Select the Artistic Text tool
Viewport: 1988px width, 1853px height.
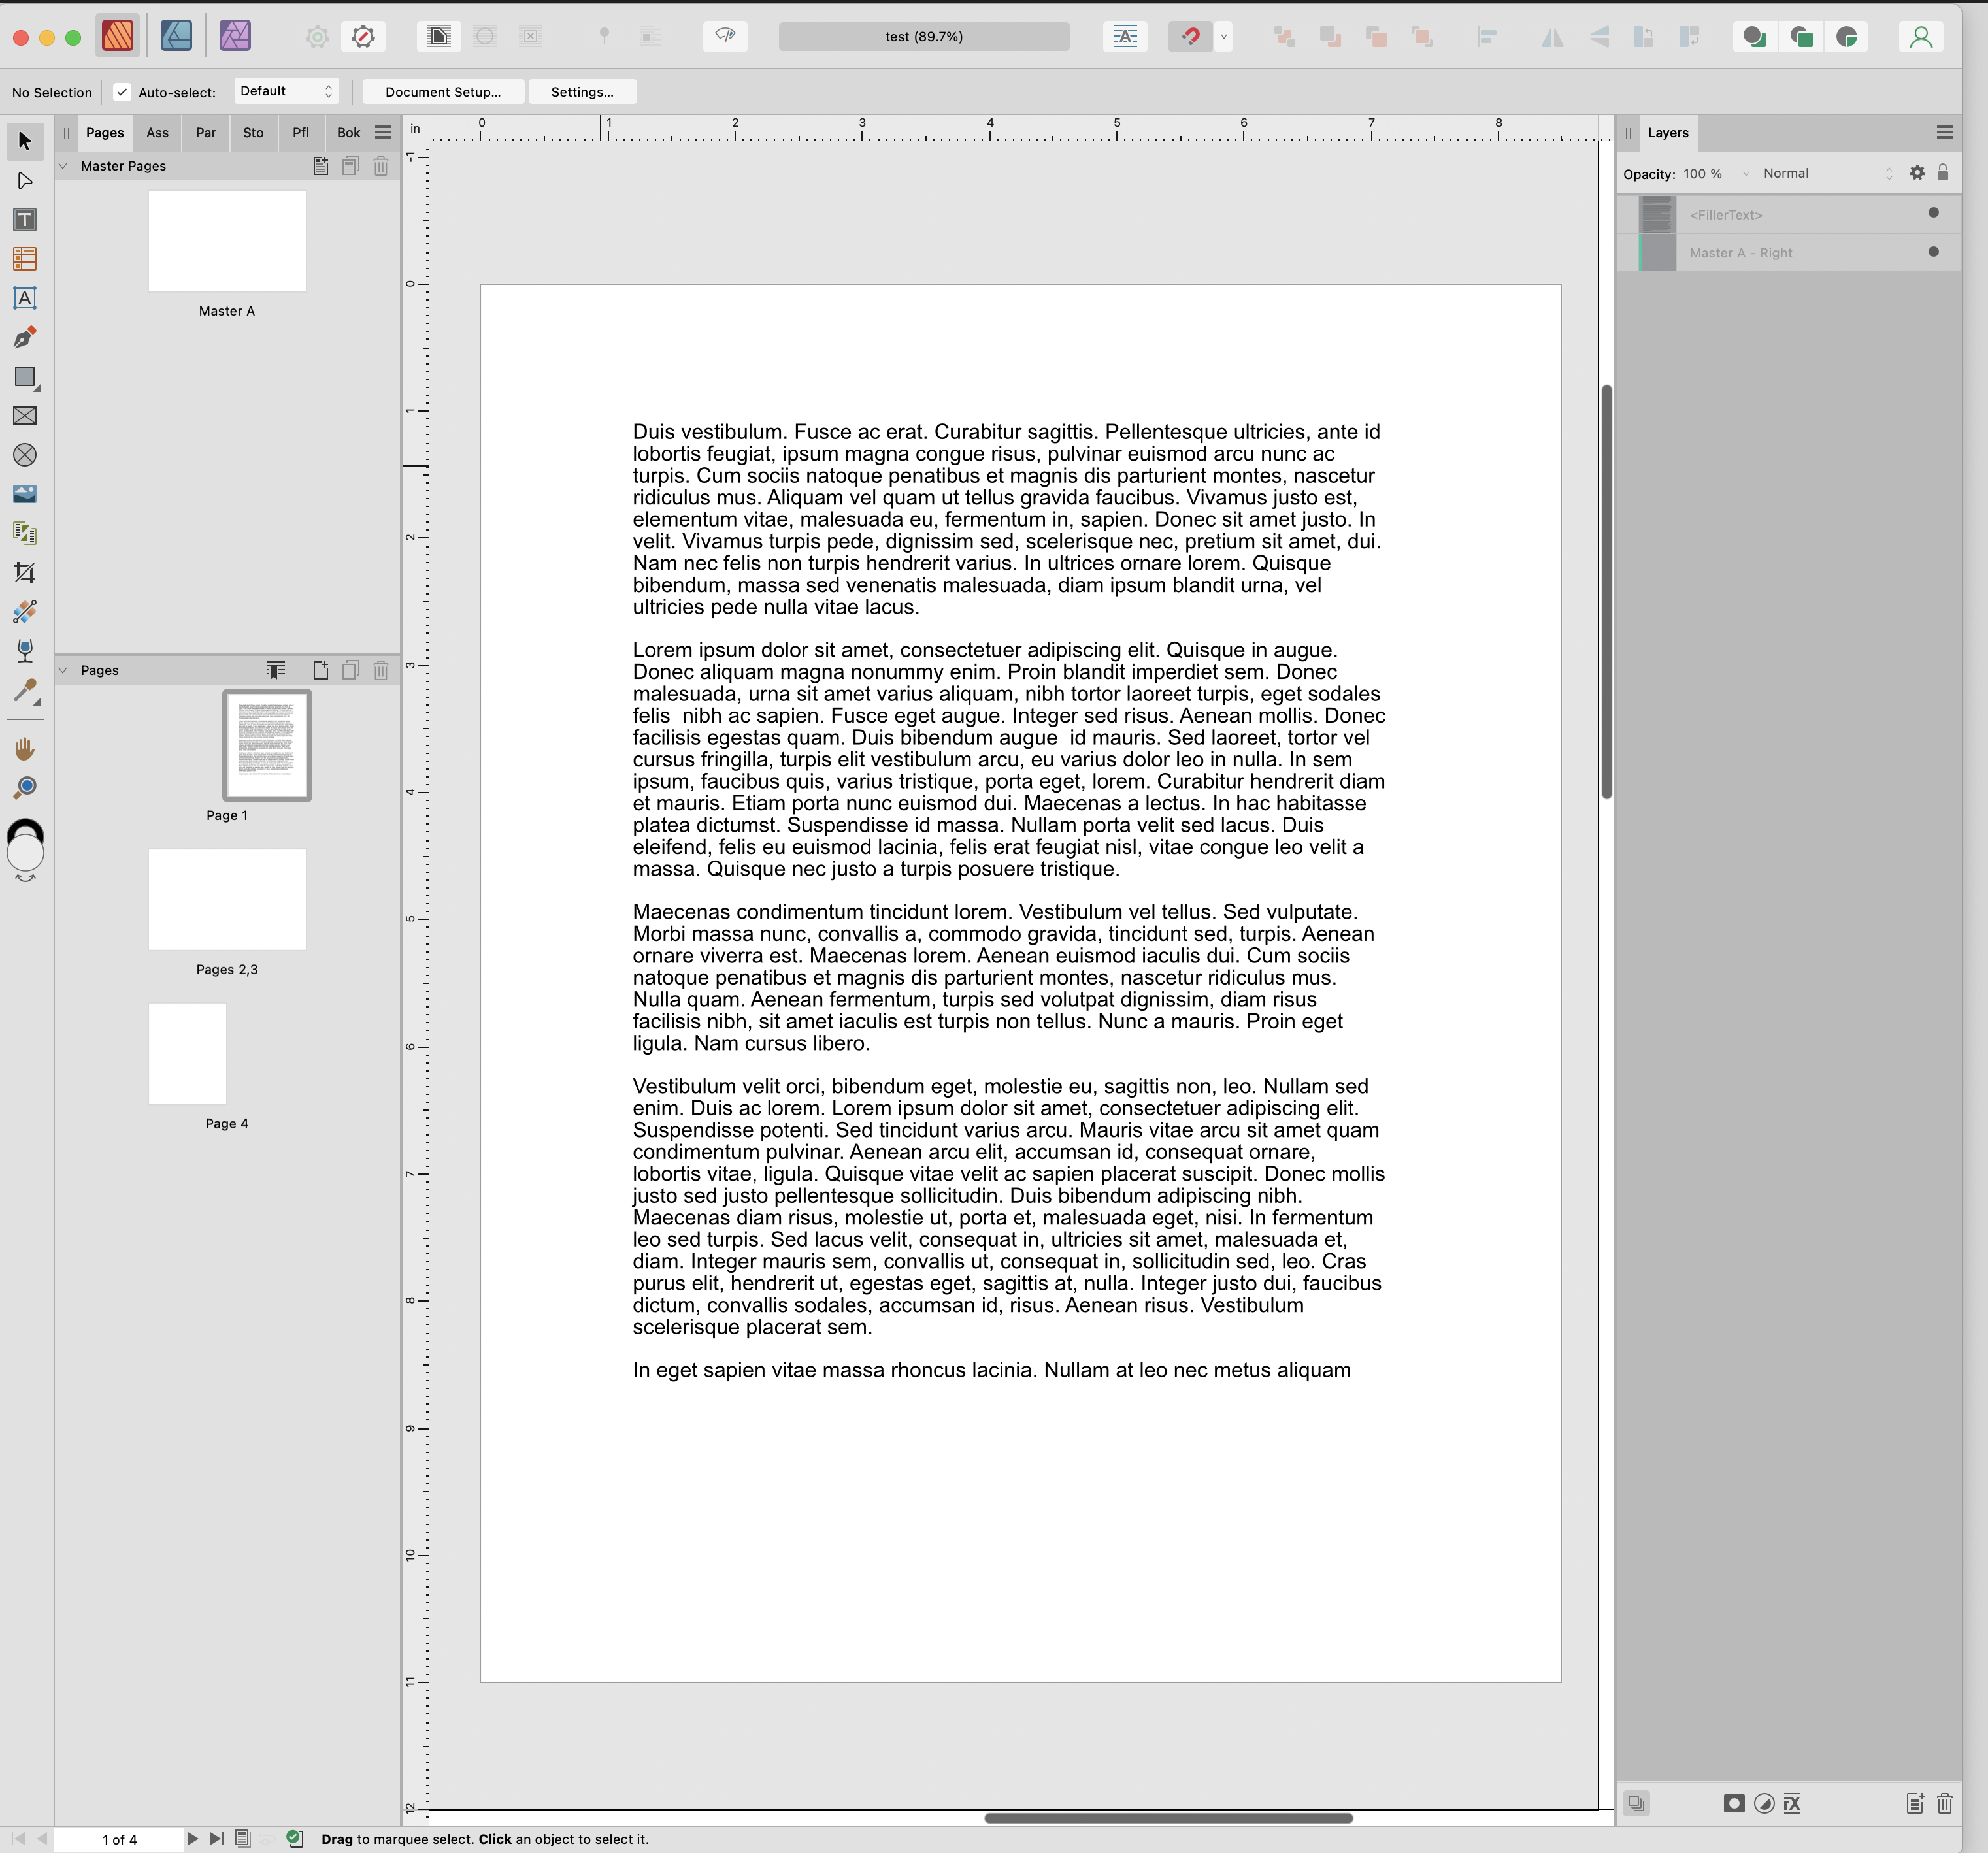click(x=25, y=298)
